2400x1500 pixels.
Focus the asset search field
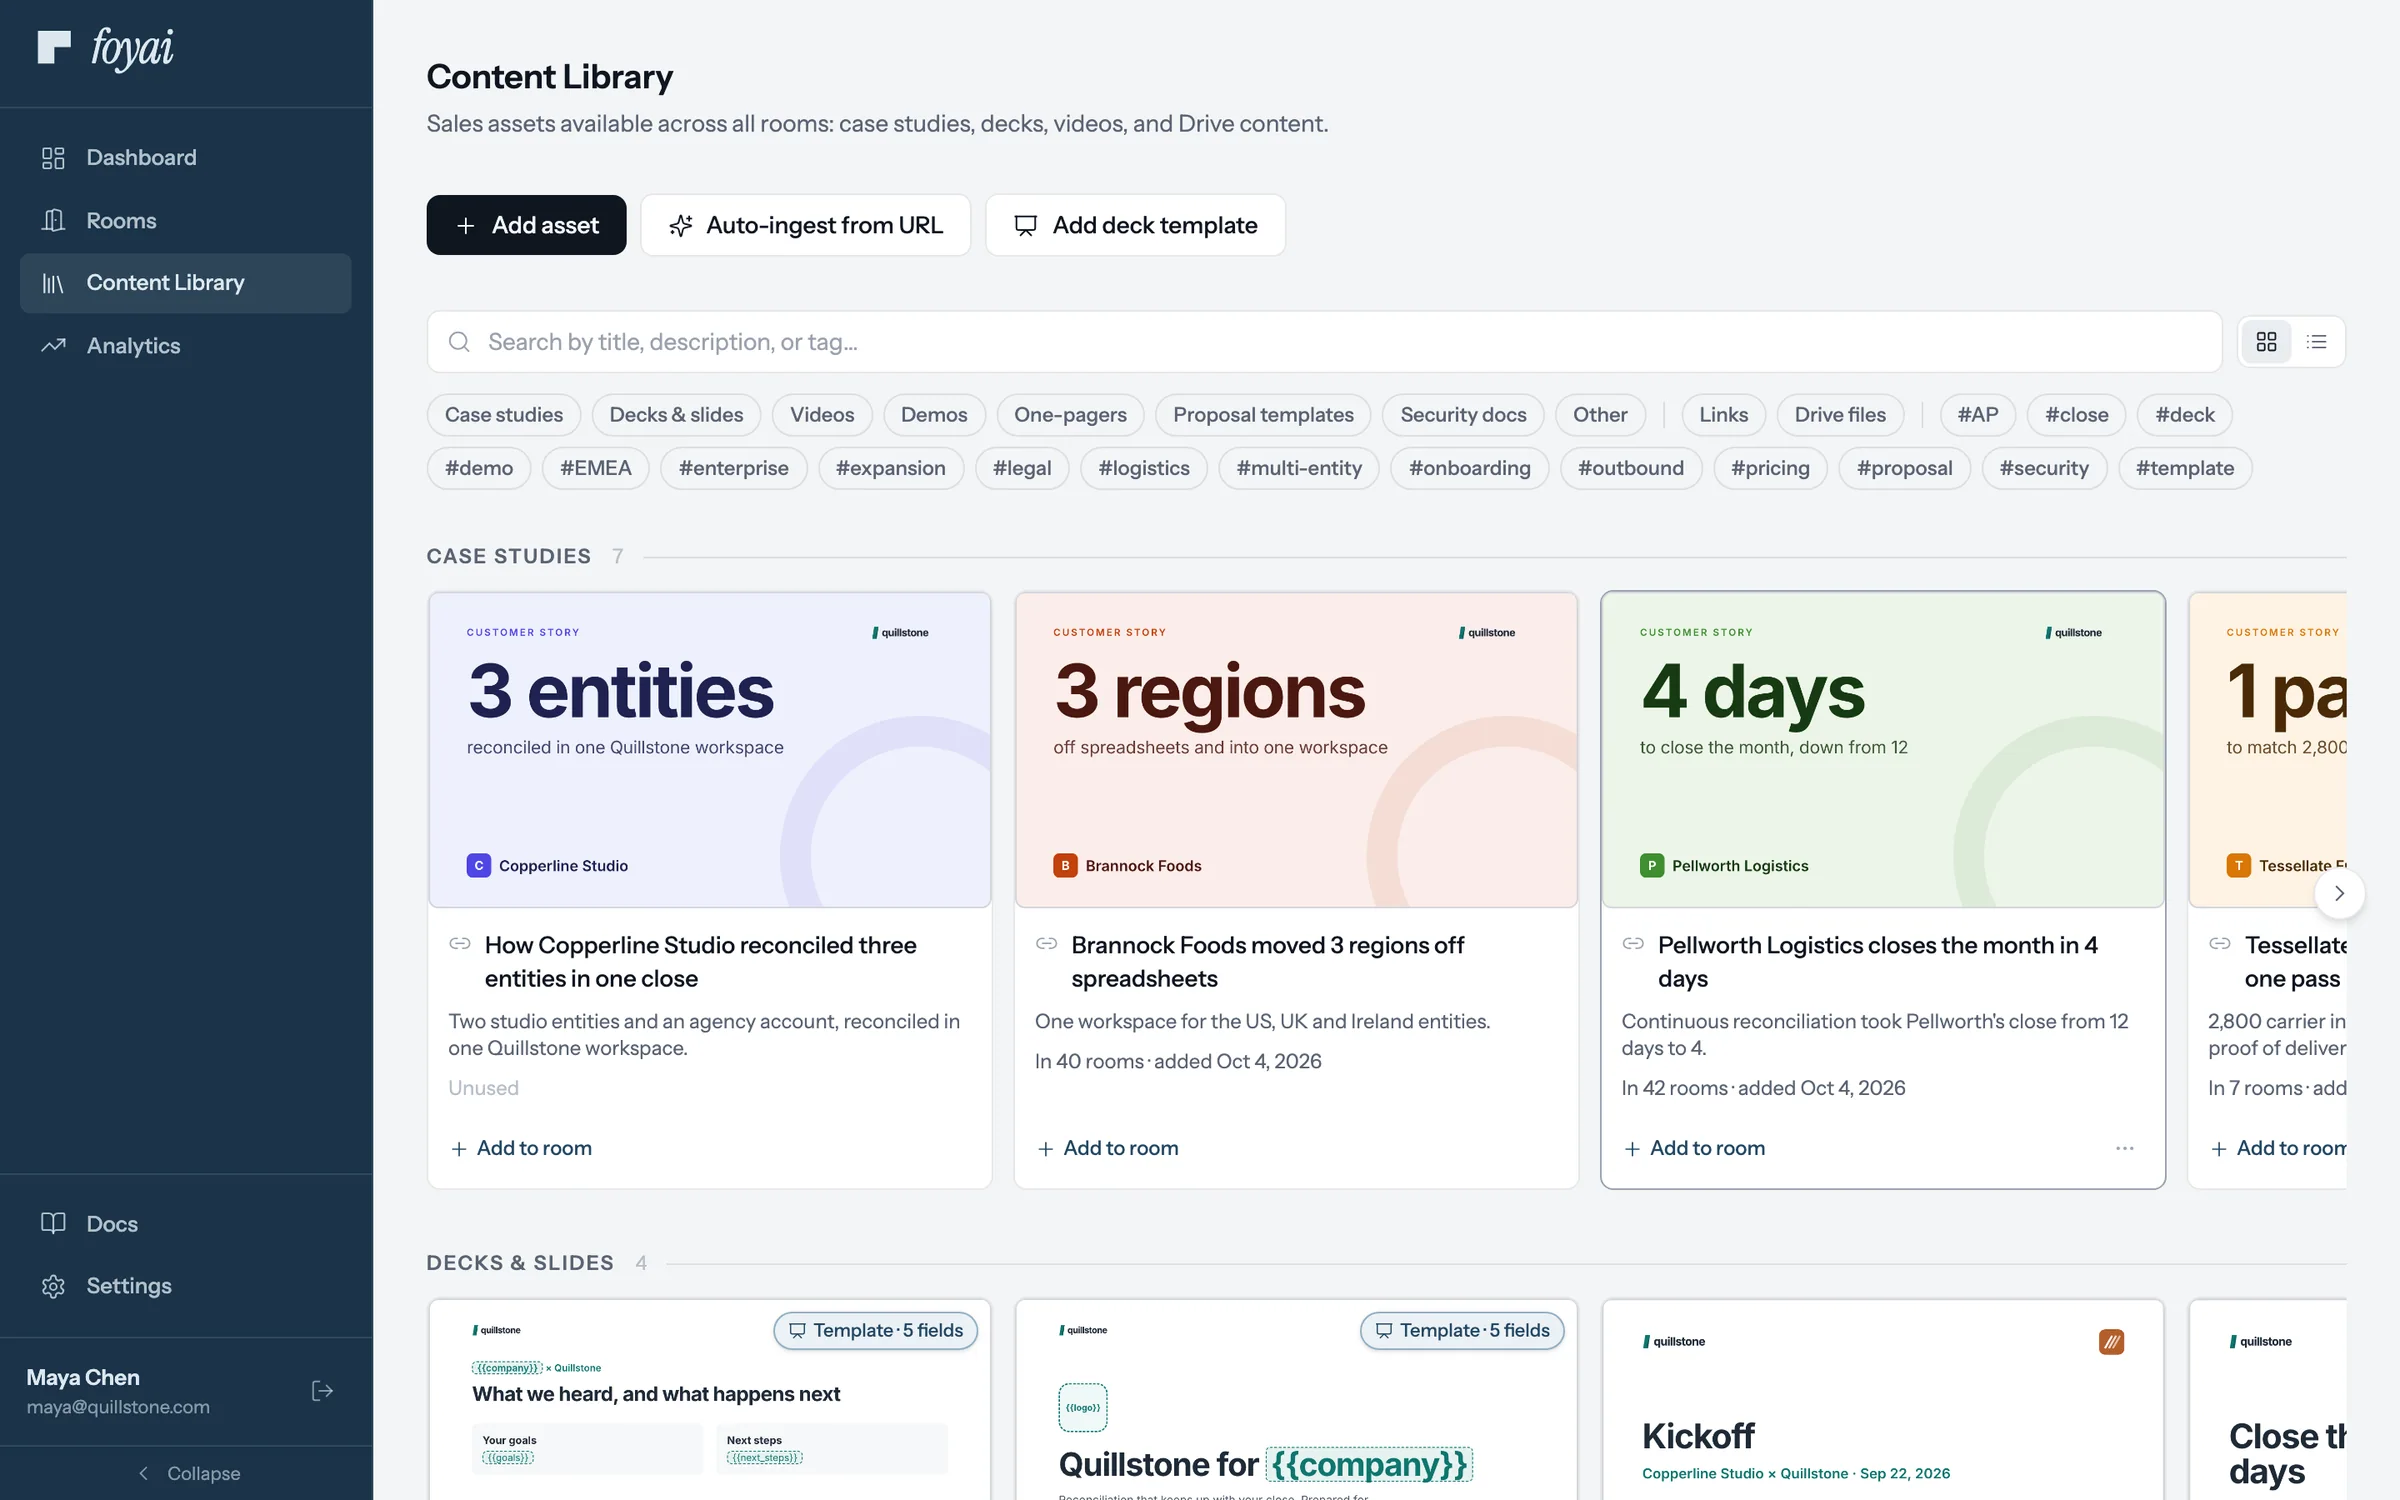[1324, 342]
